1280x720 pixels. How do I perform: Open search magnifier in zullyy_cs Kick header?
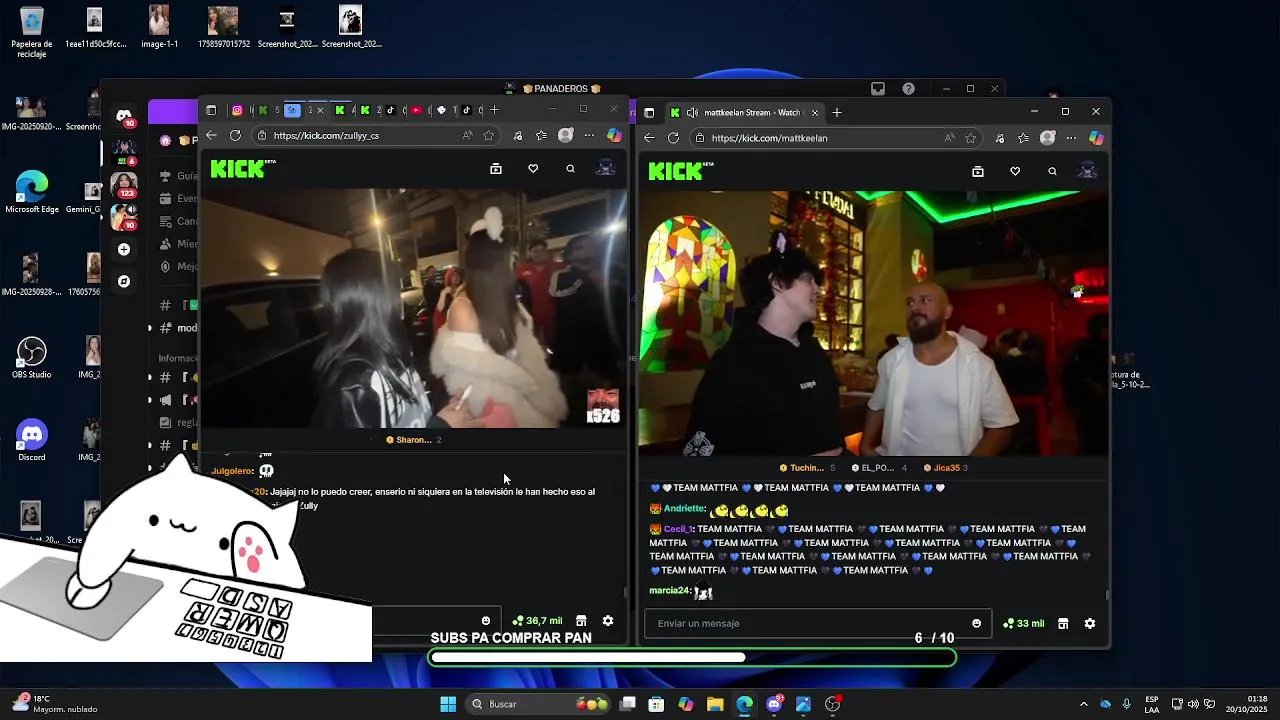point(570,169)
